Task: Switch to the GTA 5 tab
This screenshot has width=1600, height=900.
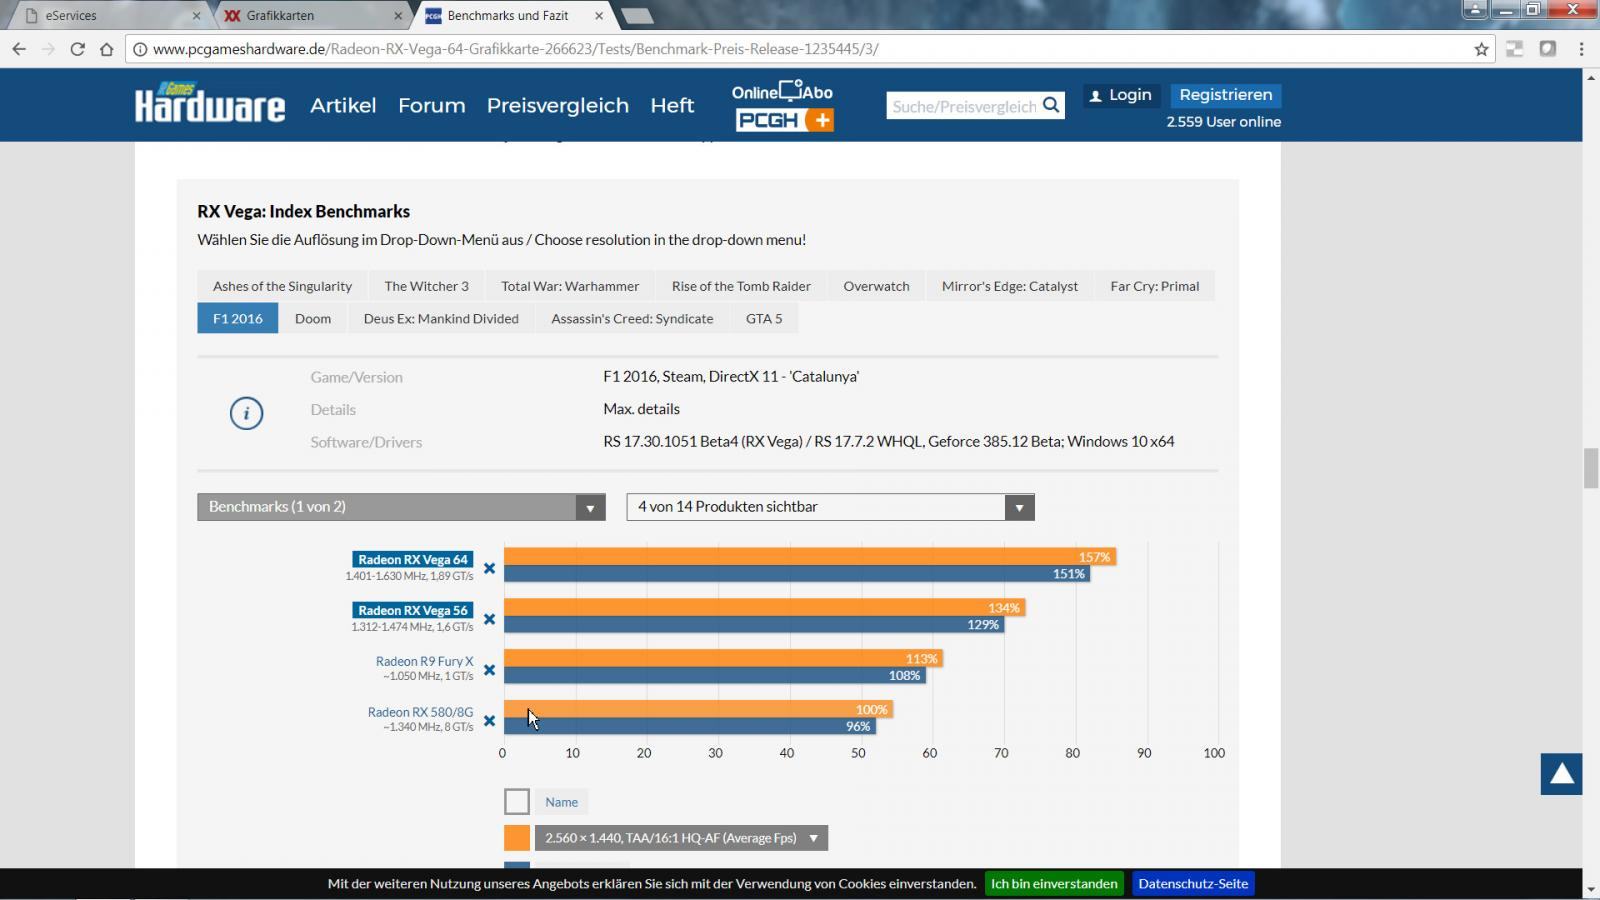Action: pyautogui.click(x=764, y=318)
